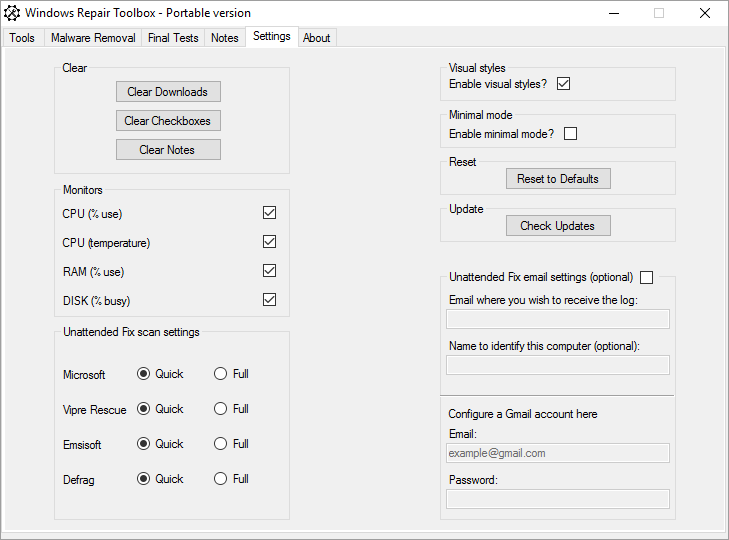
Task: Go to the Final Tests tab
Action: point(173,38)
